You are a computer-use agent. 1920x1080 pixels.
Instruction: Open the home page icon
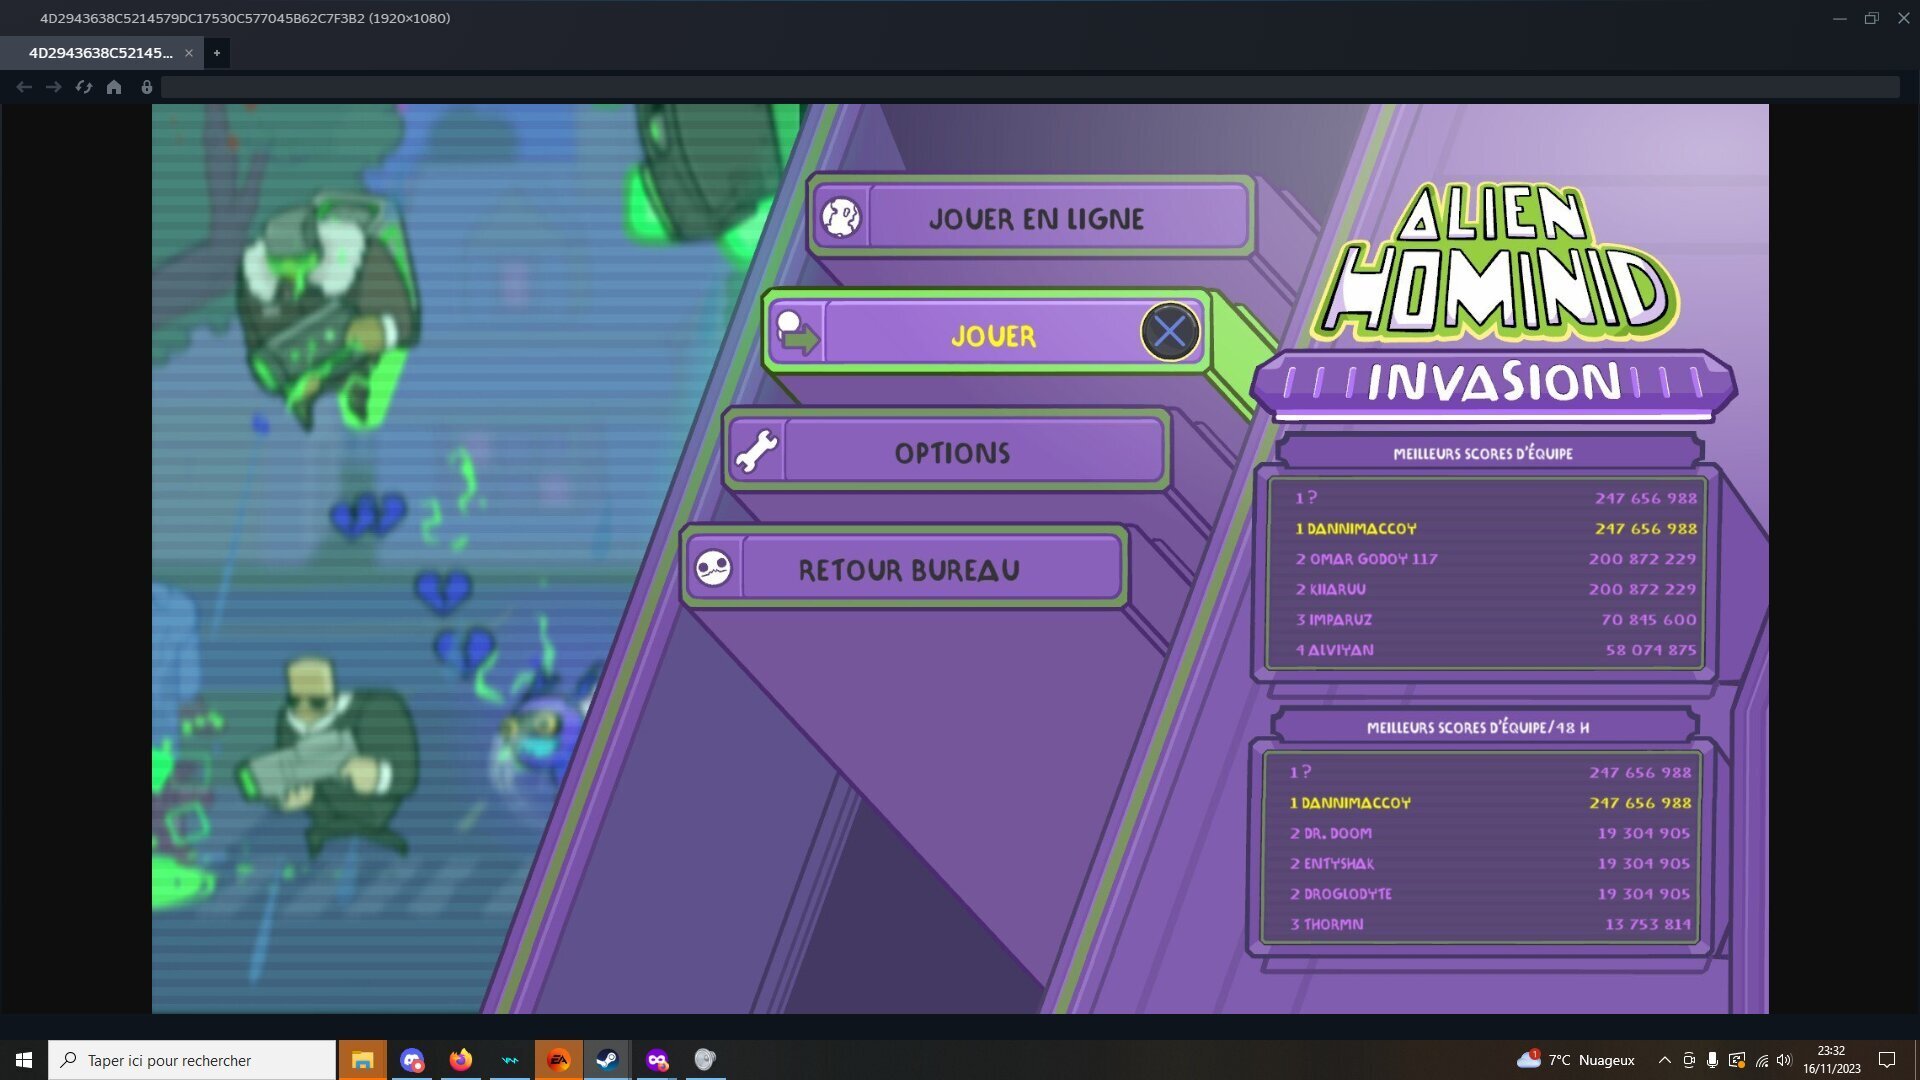click(114, 87)
